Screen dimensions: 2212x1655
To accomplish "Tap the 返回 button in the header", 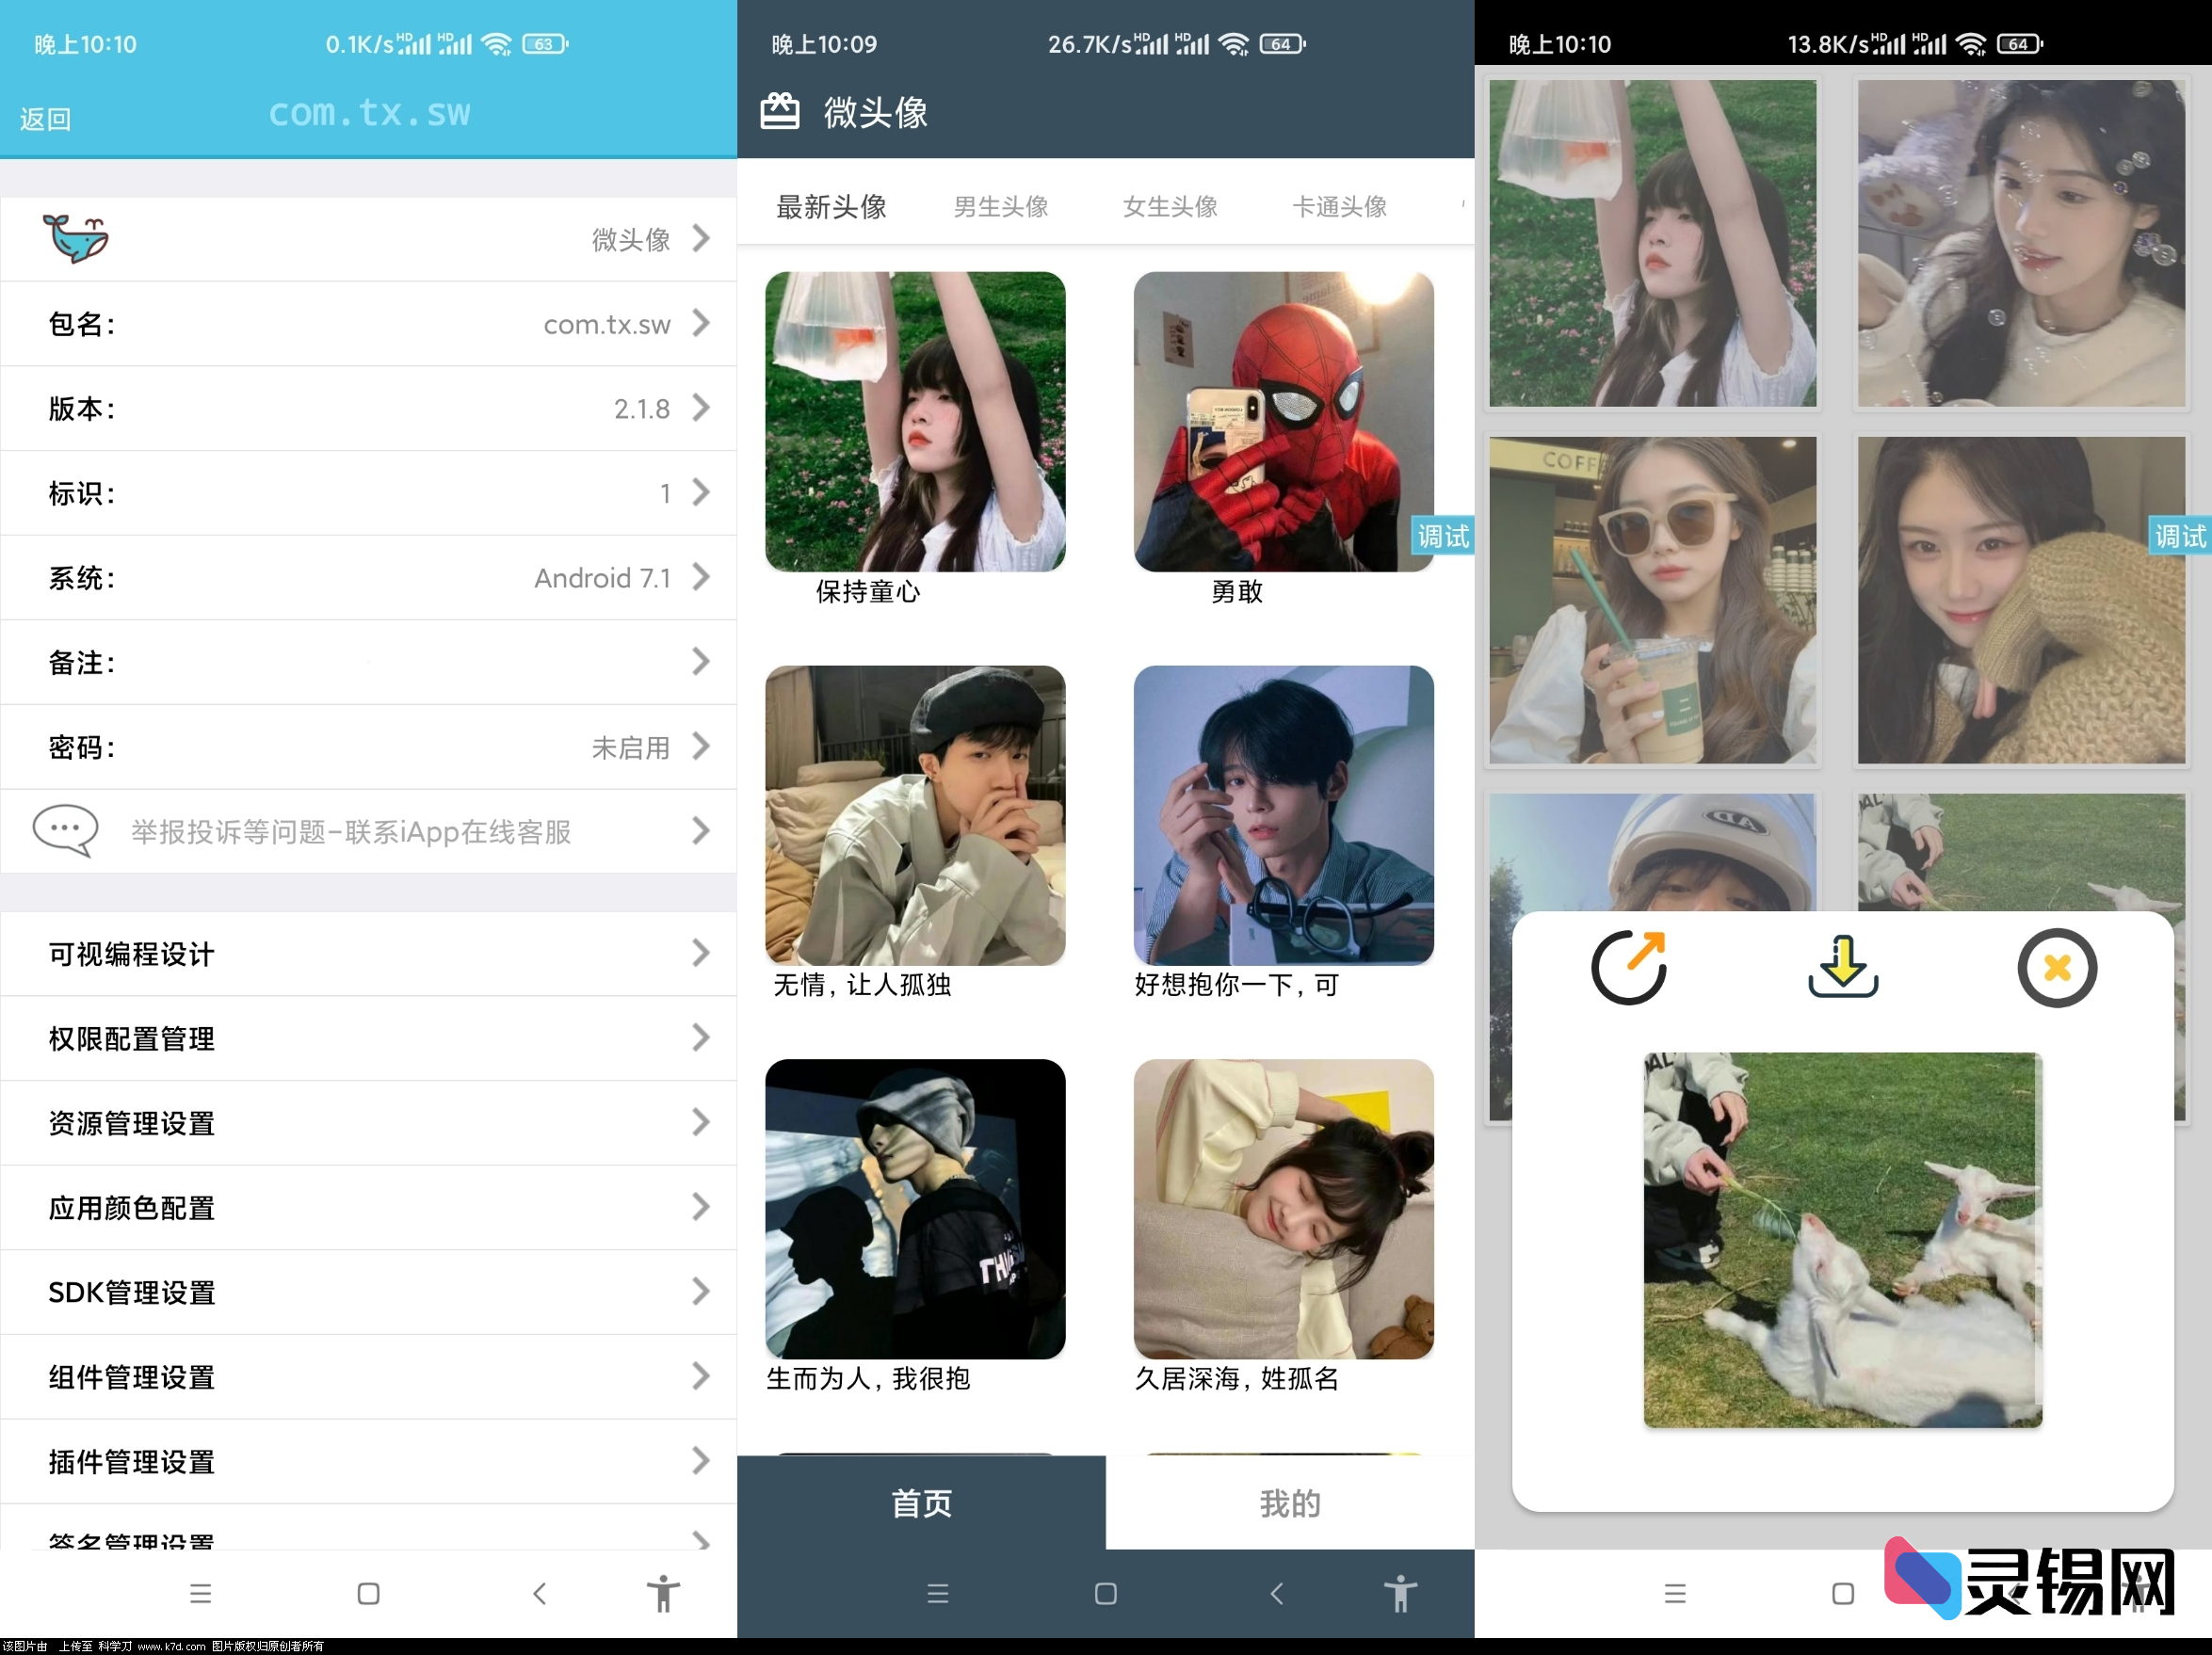I will click(45, 118).
